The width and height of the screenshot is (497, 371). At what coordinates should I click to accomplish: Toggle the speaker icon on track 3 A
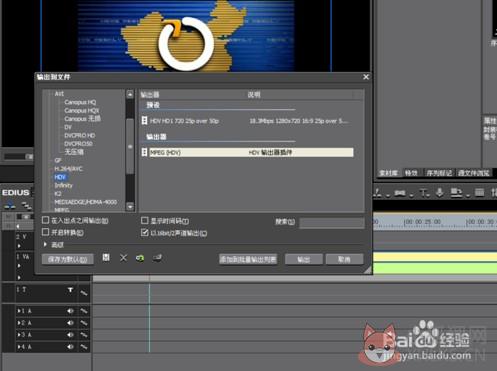pos(70,335)
